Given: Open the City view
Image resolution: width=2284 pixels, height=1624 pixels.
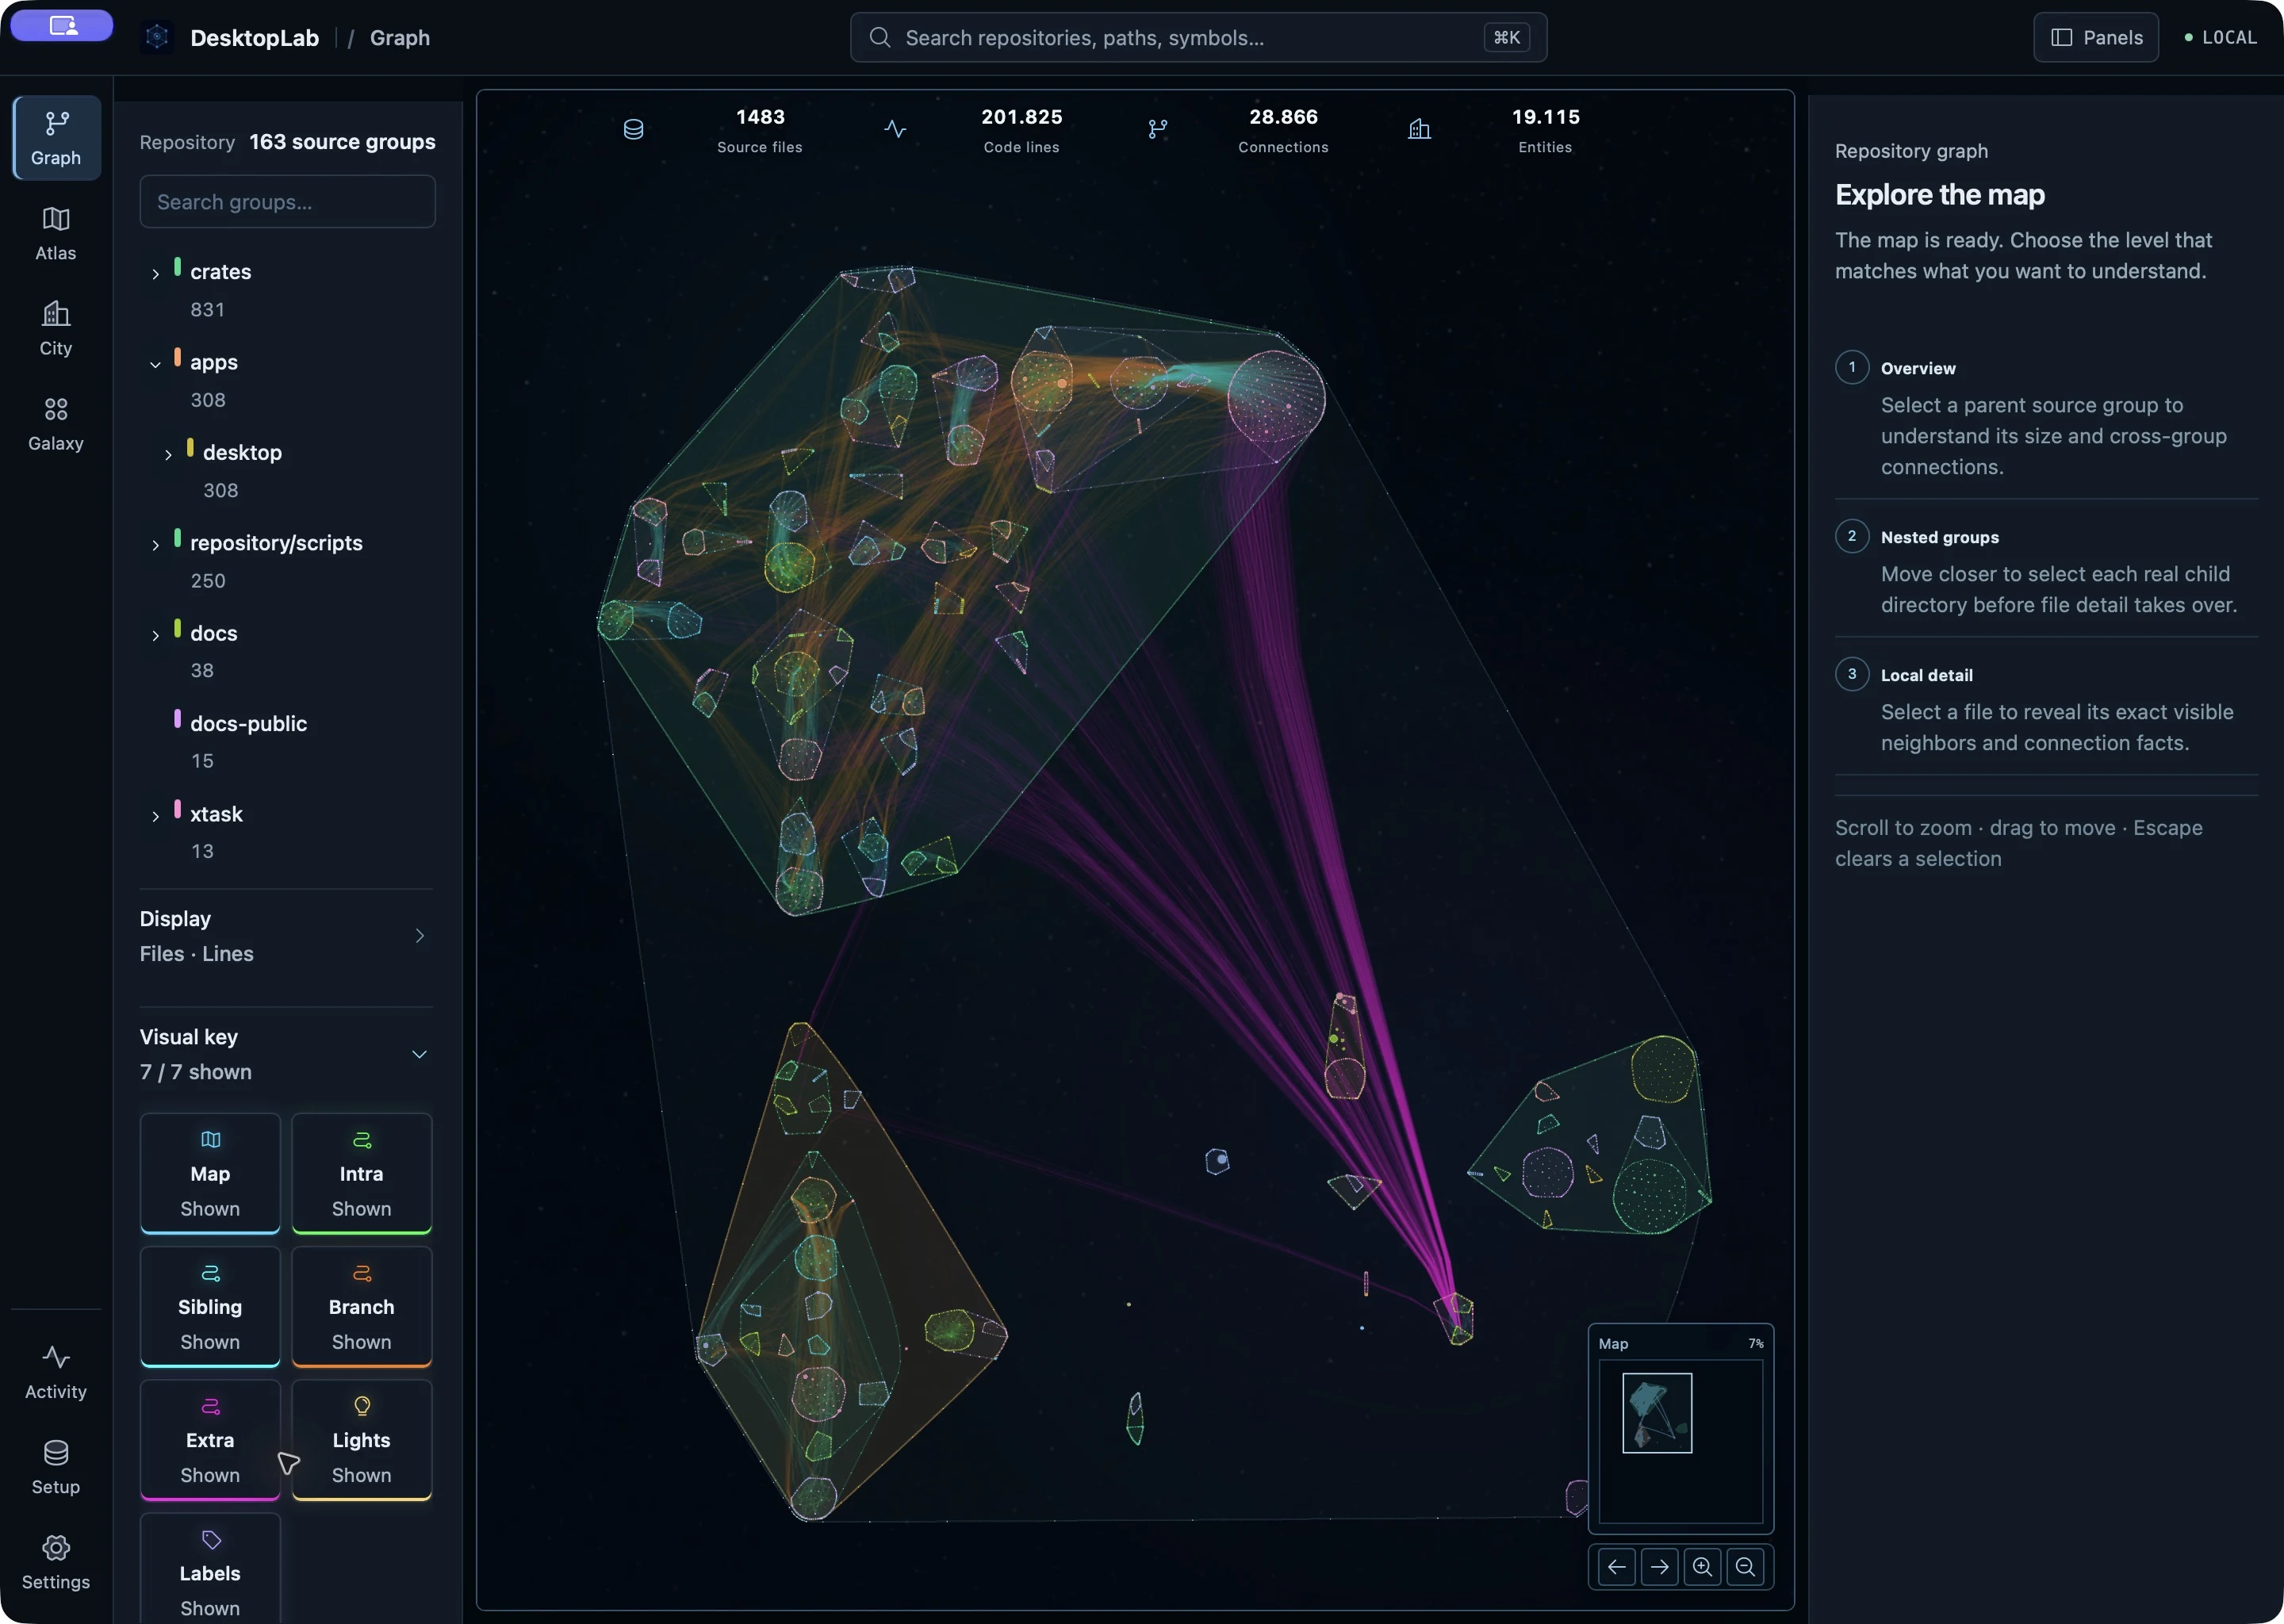Looking at the screenshot, I should [56, 329].
